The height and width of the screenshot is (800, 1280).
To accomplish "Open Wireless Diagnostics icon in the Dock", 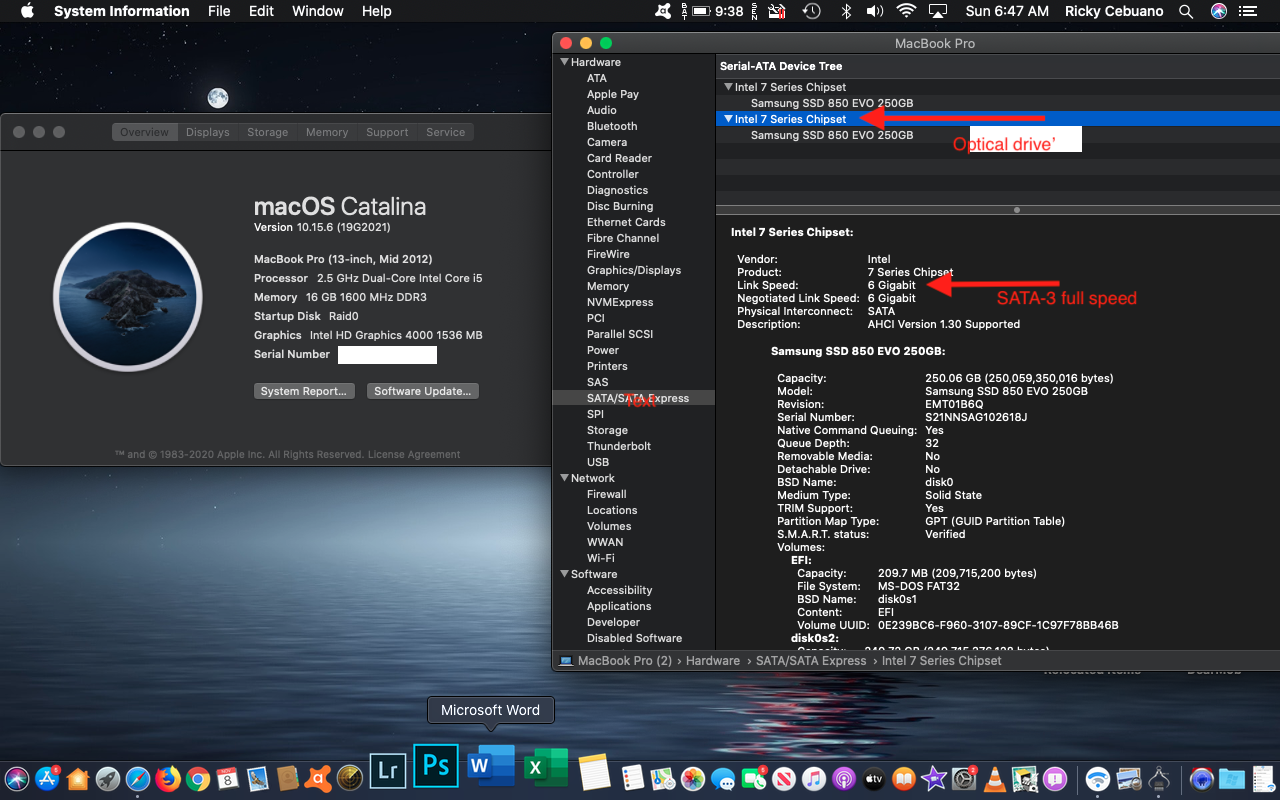I will pos(1098,779).
